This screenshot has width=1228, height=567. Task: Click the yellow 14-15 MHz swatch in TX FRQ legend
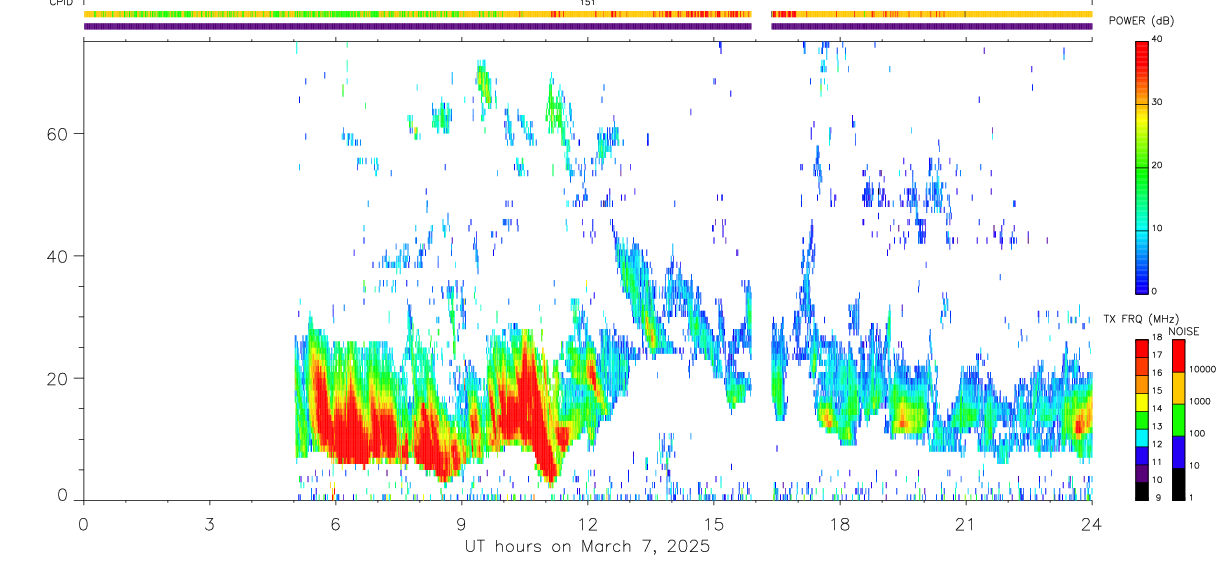click(x=1142, y=402)
